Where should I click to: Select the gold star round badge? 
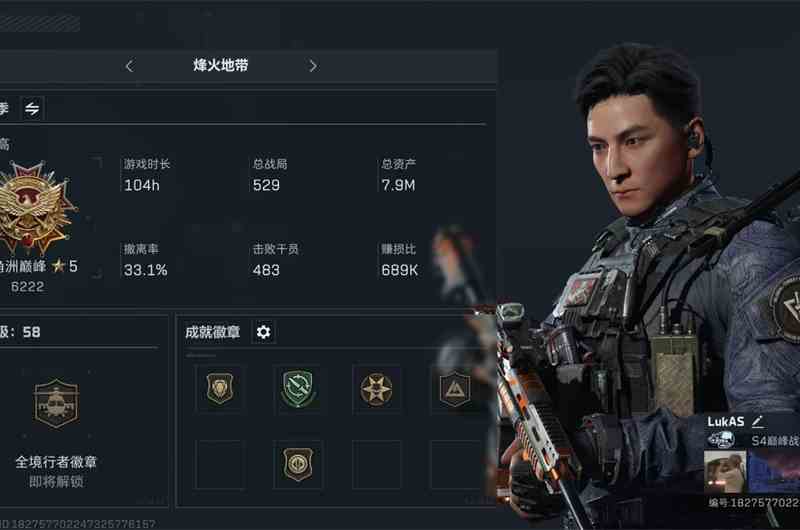click(x=377, y=389)
